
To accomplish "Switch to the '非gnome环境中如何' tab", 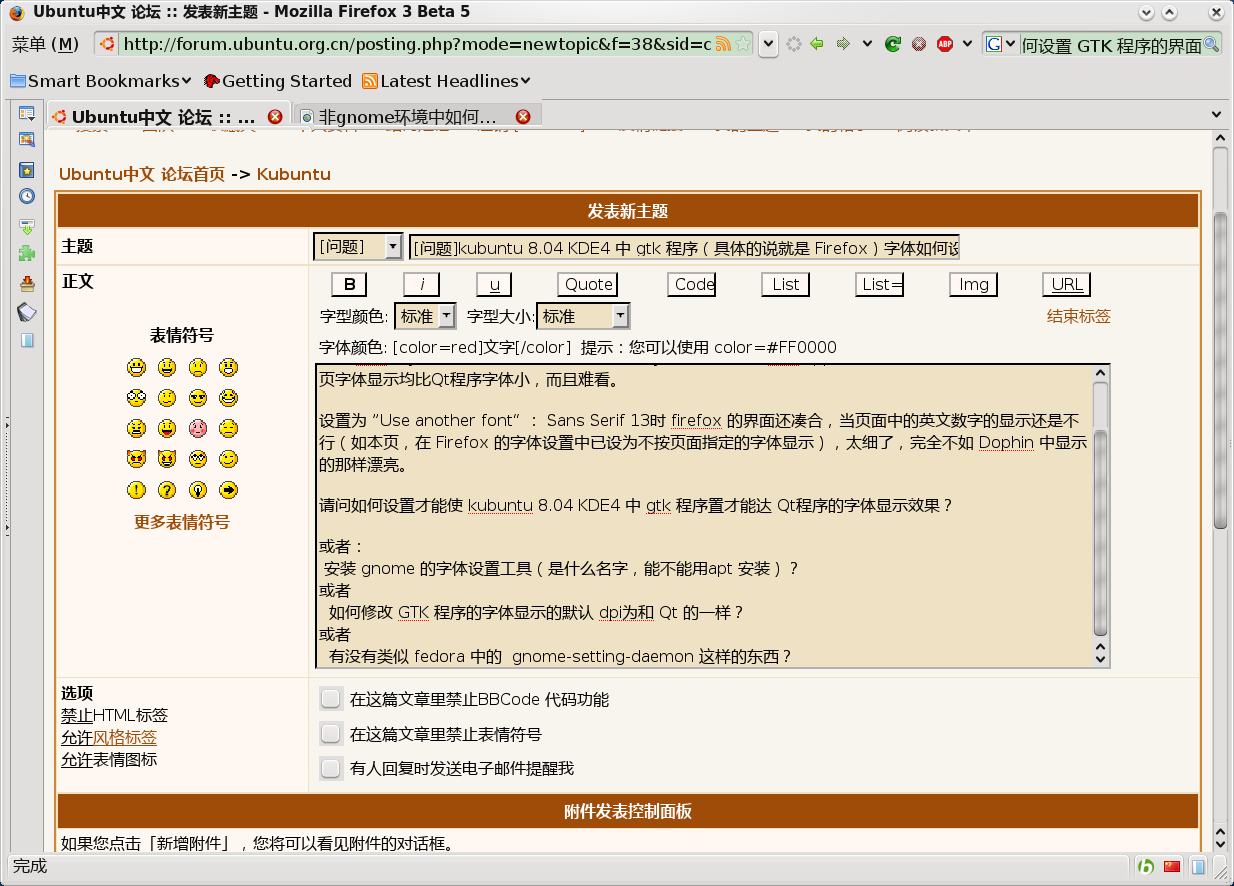I will 418,116.
